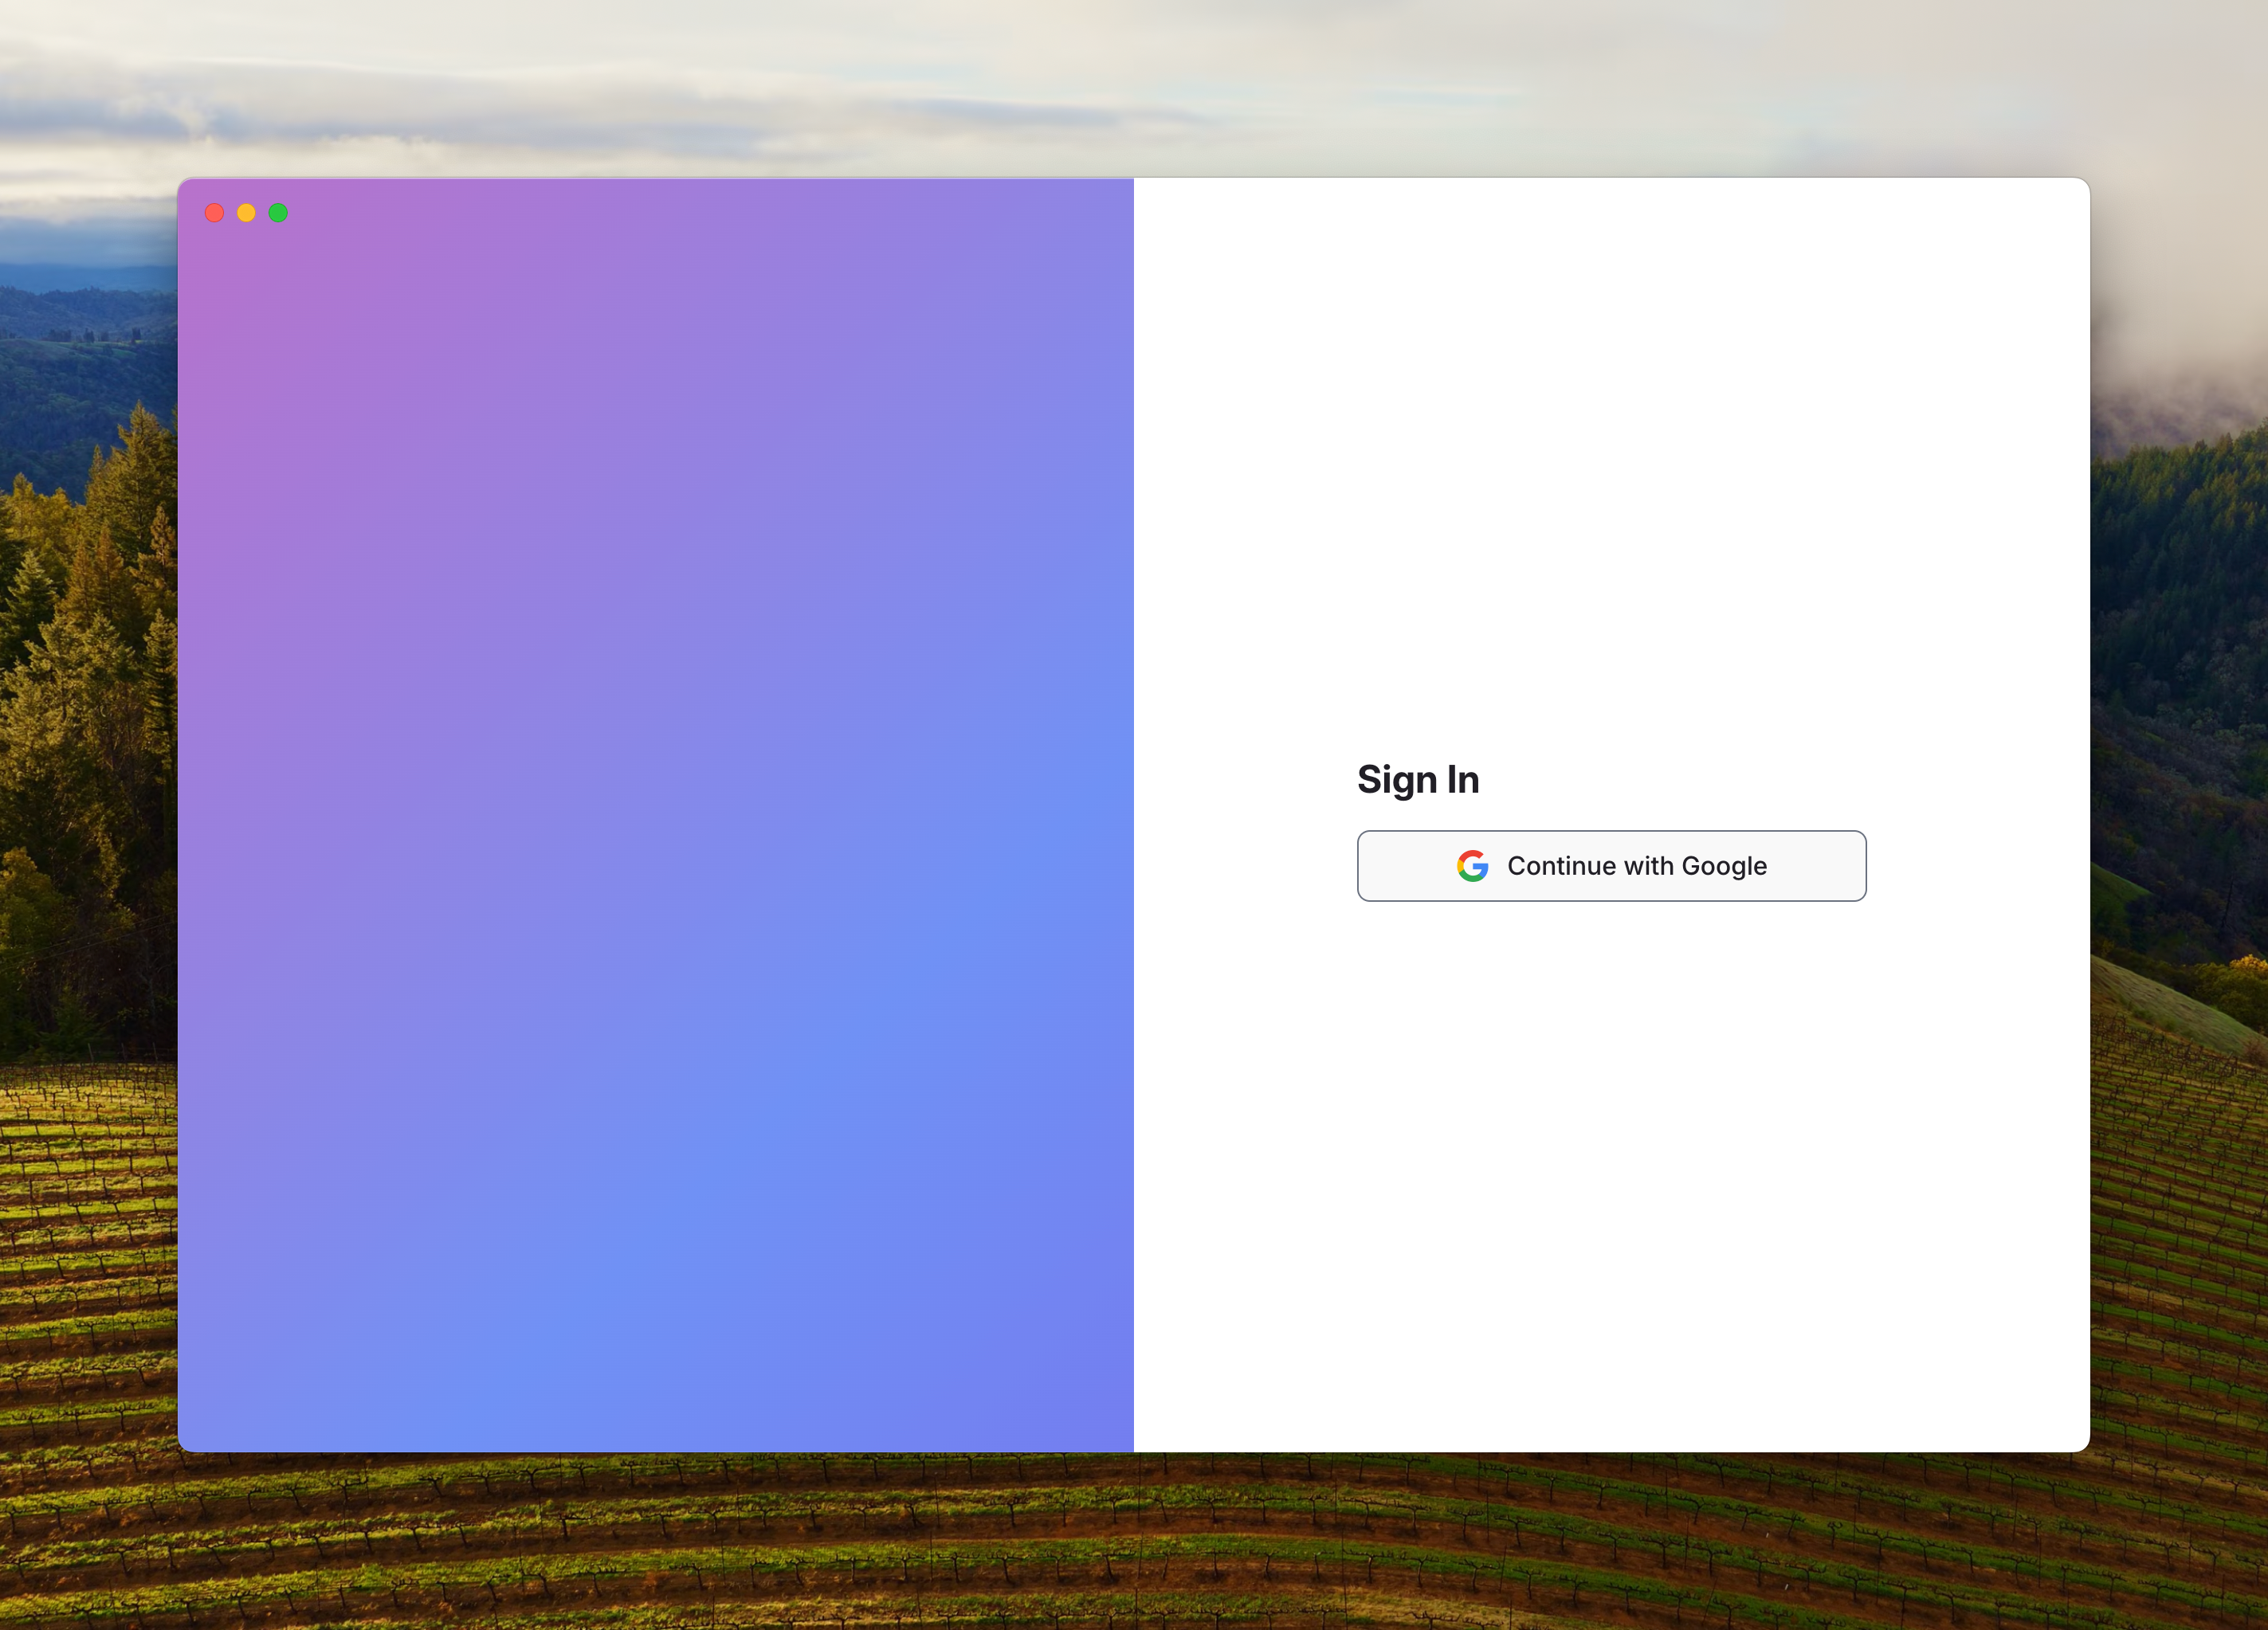The height and width of the screenshot is (1630, 2268).
Task: Click the word with in Google button
Action: pos(1648,866)
